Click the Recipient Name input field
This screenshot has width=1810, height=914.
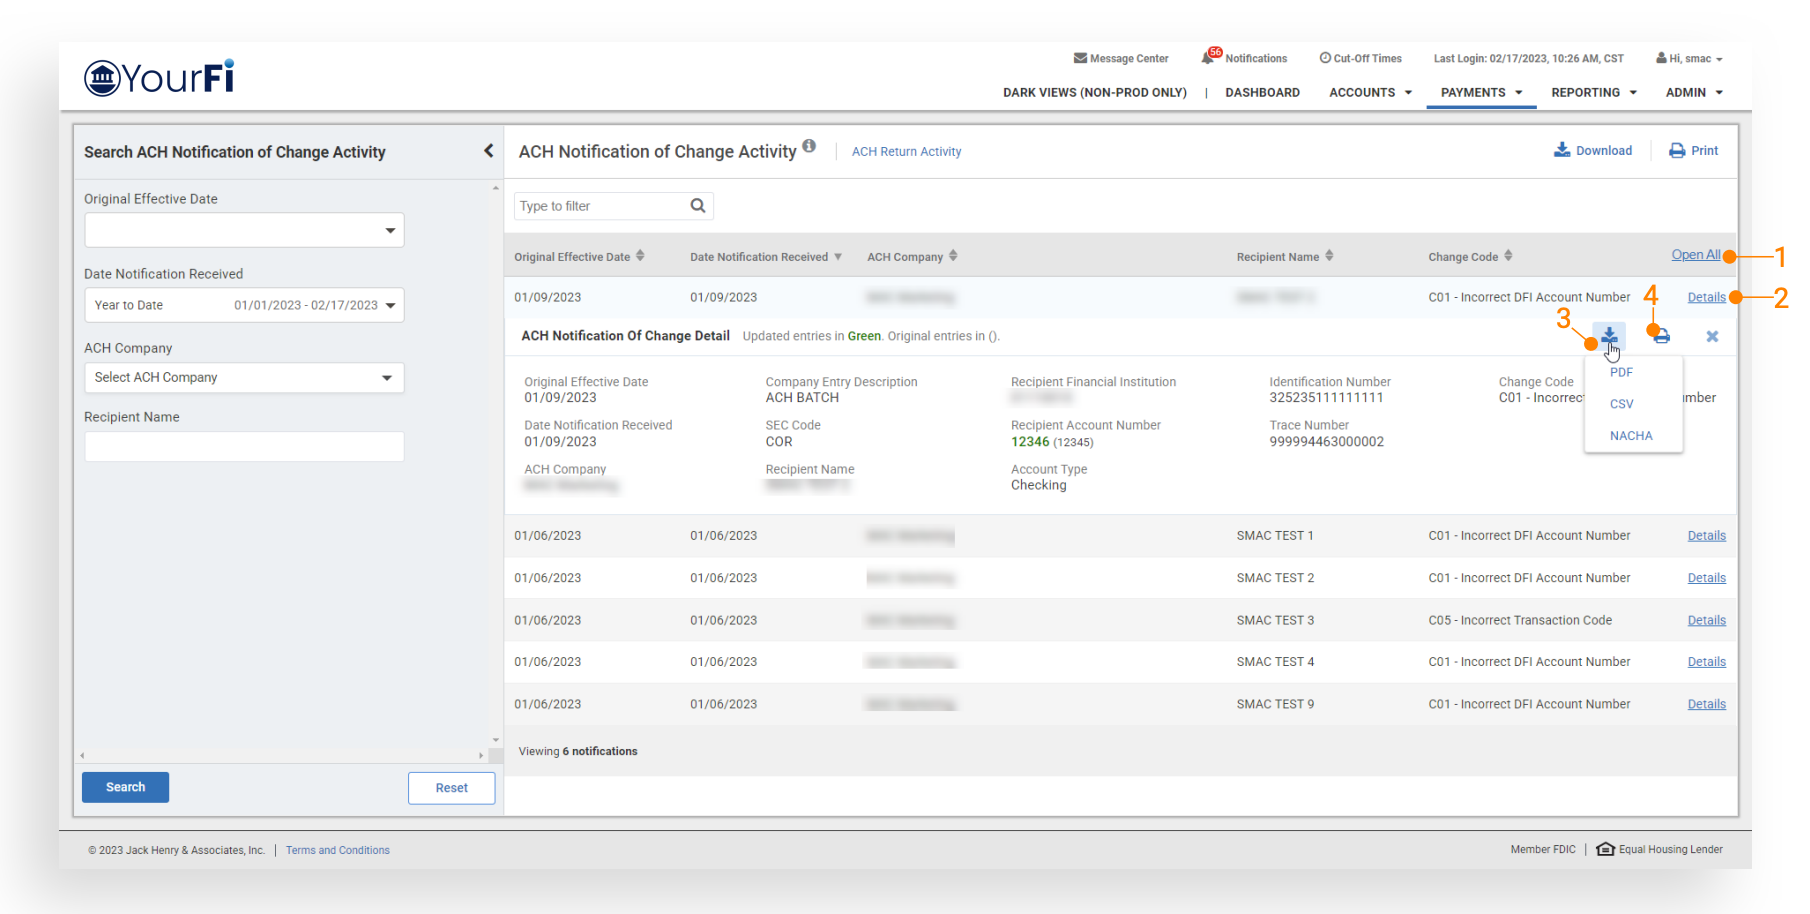pyautogui.click(x=244, y=447)
